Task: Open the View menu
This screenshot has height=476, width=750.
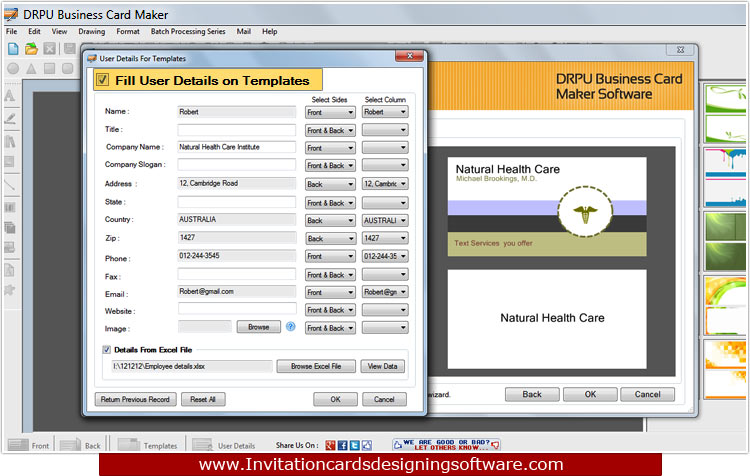Action: tap(59, 32)
